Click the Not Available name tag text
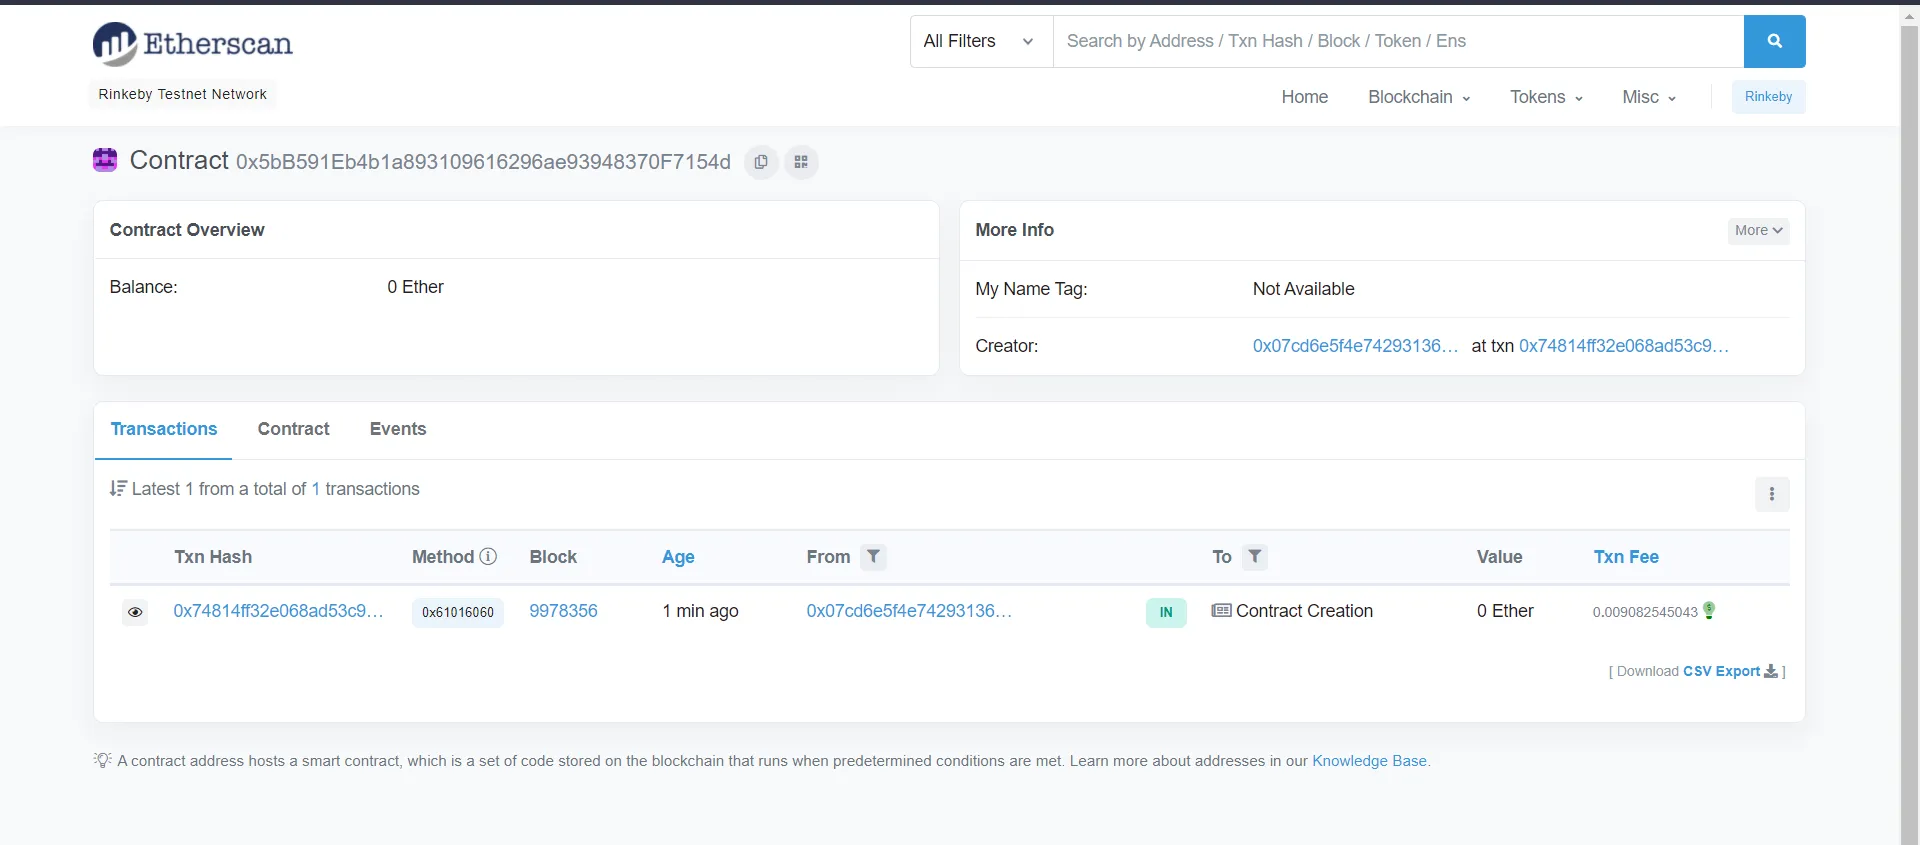The image size is (1920, 845). [1303, 289]
